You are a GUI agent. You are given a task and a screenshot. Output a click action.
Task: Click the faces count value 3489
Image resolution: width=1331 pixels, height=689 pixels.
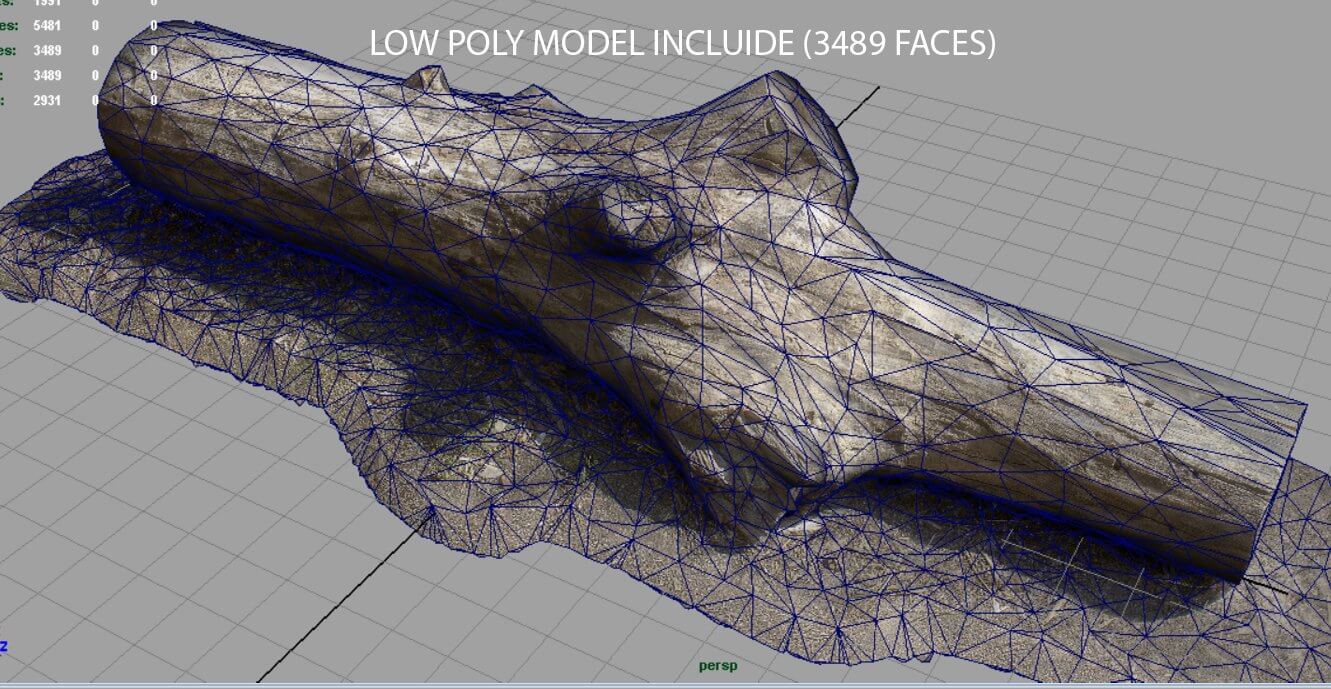[x=47, y=50]
